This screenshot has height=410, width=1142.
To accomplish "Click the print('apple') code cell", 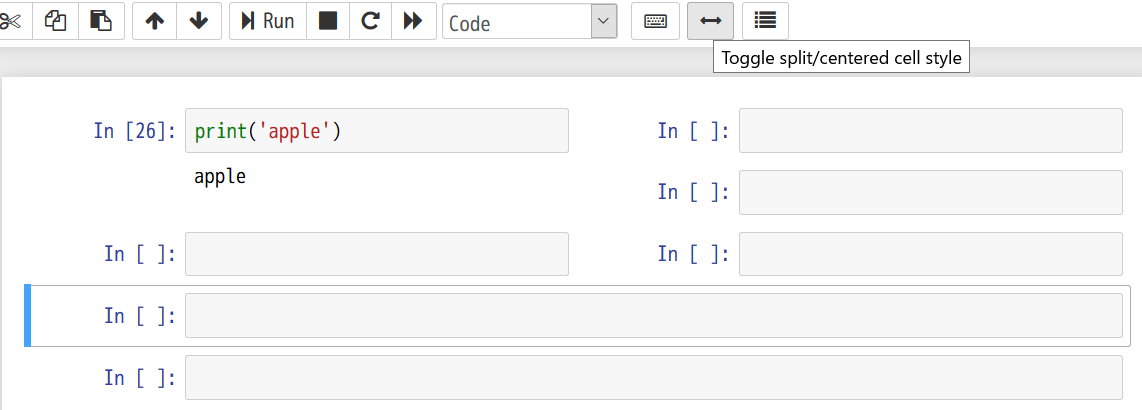I will tap(376, 131).
